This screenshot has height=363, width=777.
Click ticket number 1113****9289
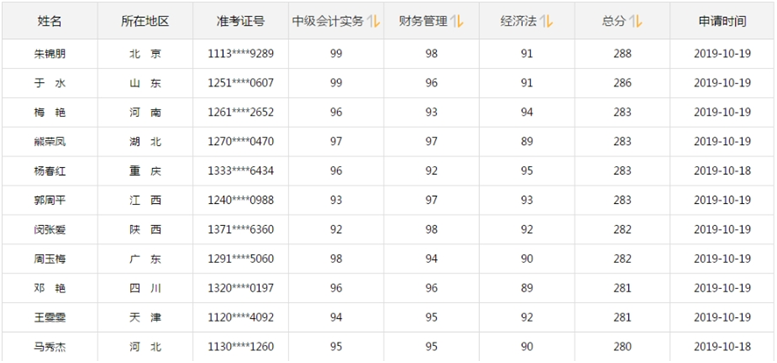(x=240, y=54)
